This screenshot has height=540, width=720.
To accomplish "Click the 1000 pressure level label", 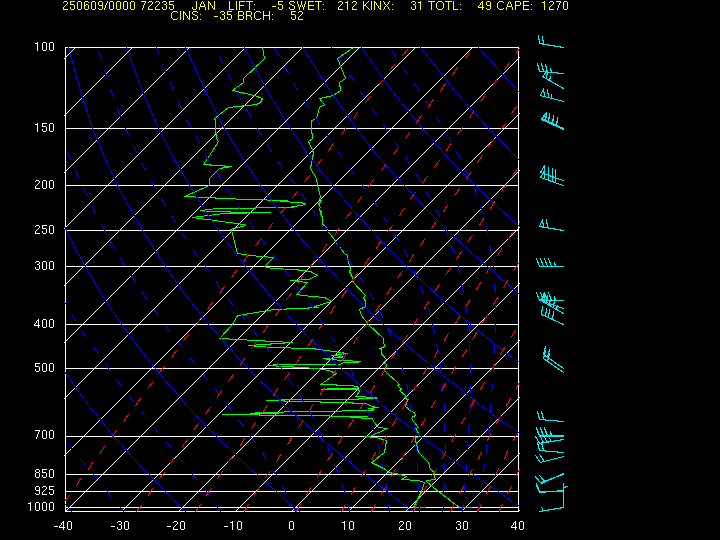I will [41, 507].
